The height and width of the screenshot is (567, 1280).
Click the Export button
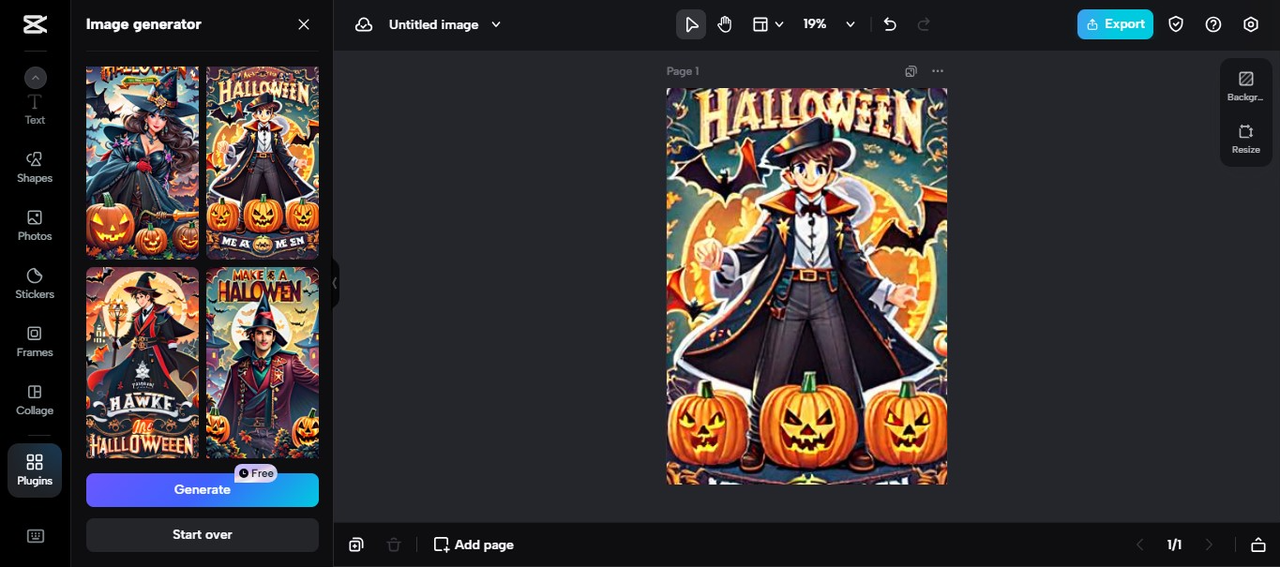click(x=1115, y=24)
